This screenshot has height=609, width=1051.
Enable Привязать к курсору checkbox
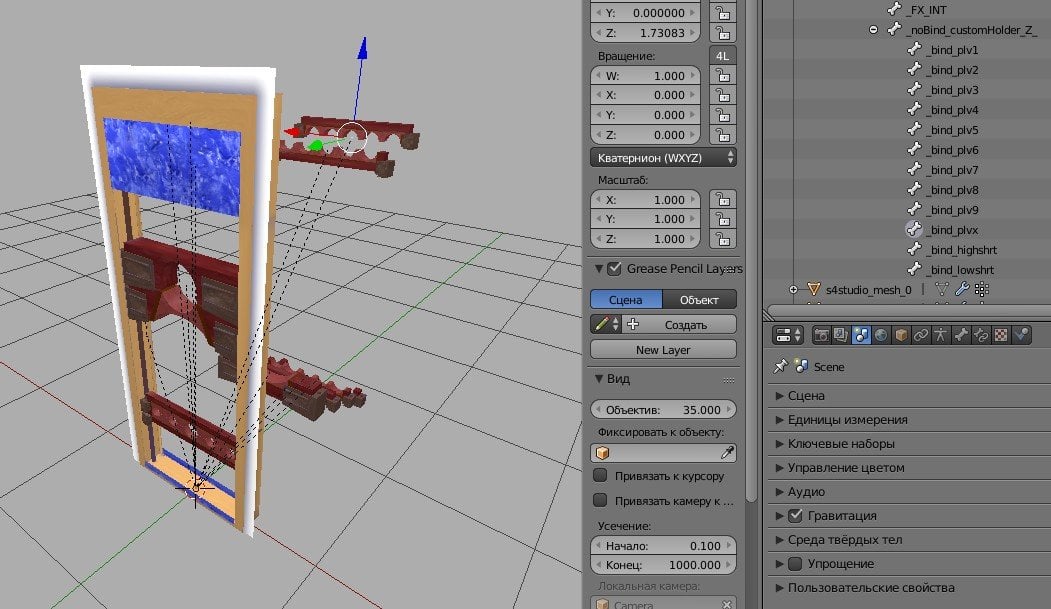pos(600,476)
